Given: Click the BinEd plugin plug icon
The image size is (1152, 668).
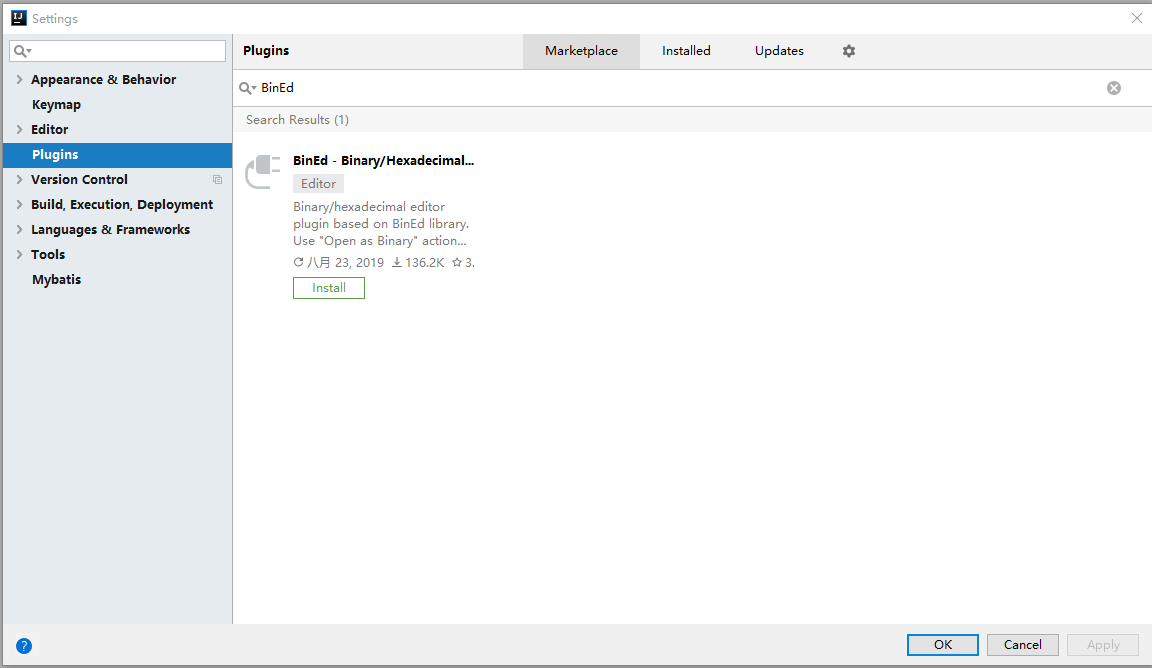Looking at the screenshot, I should [263, 172].
